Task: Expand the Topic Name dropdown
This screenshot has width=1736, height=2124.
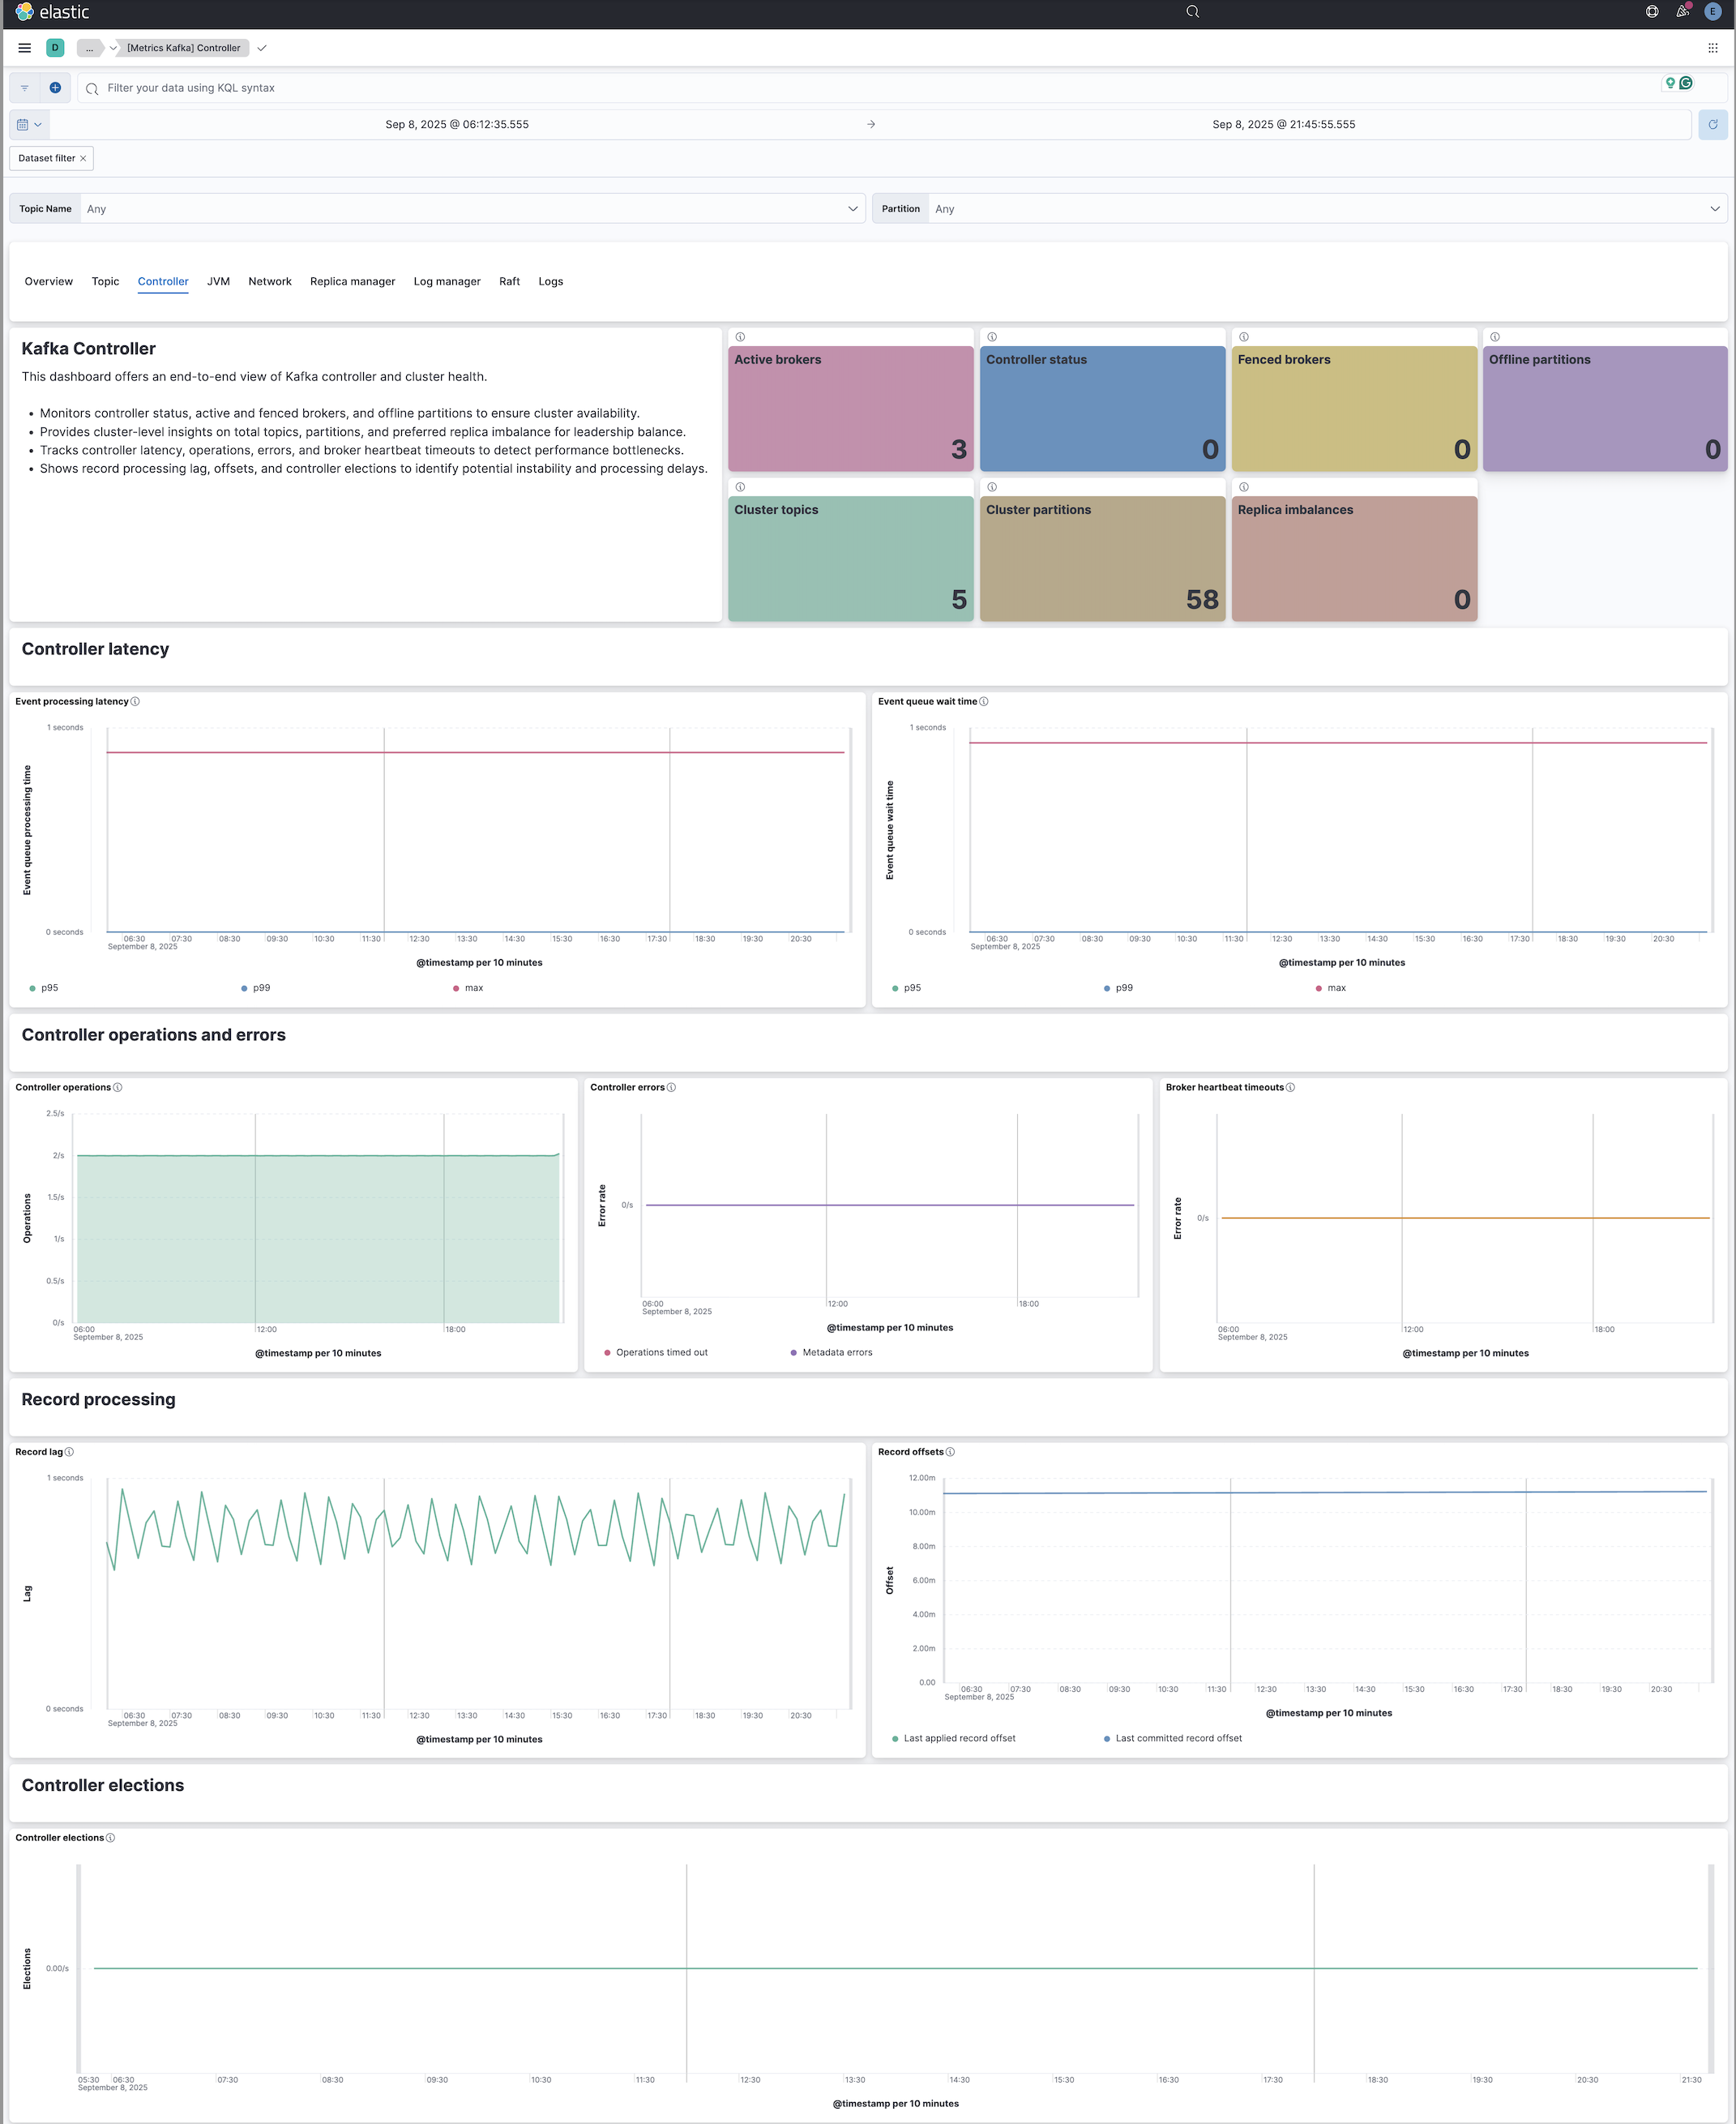Action: 470,209
